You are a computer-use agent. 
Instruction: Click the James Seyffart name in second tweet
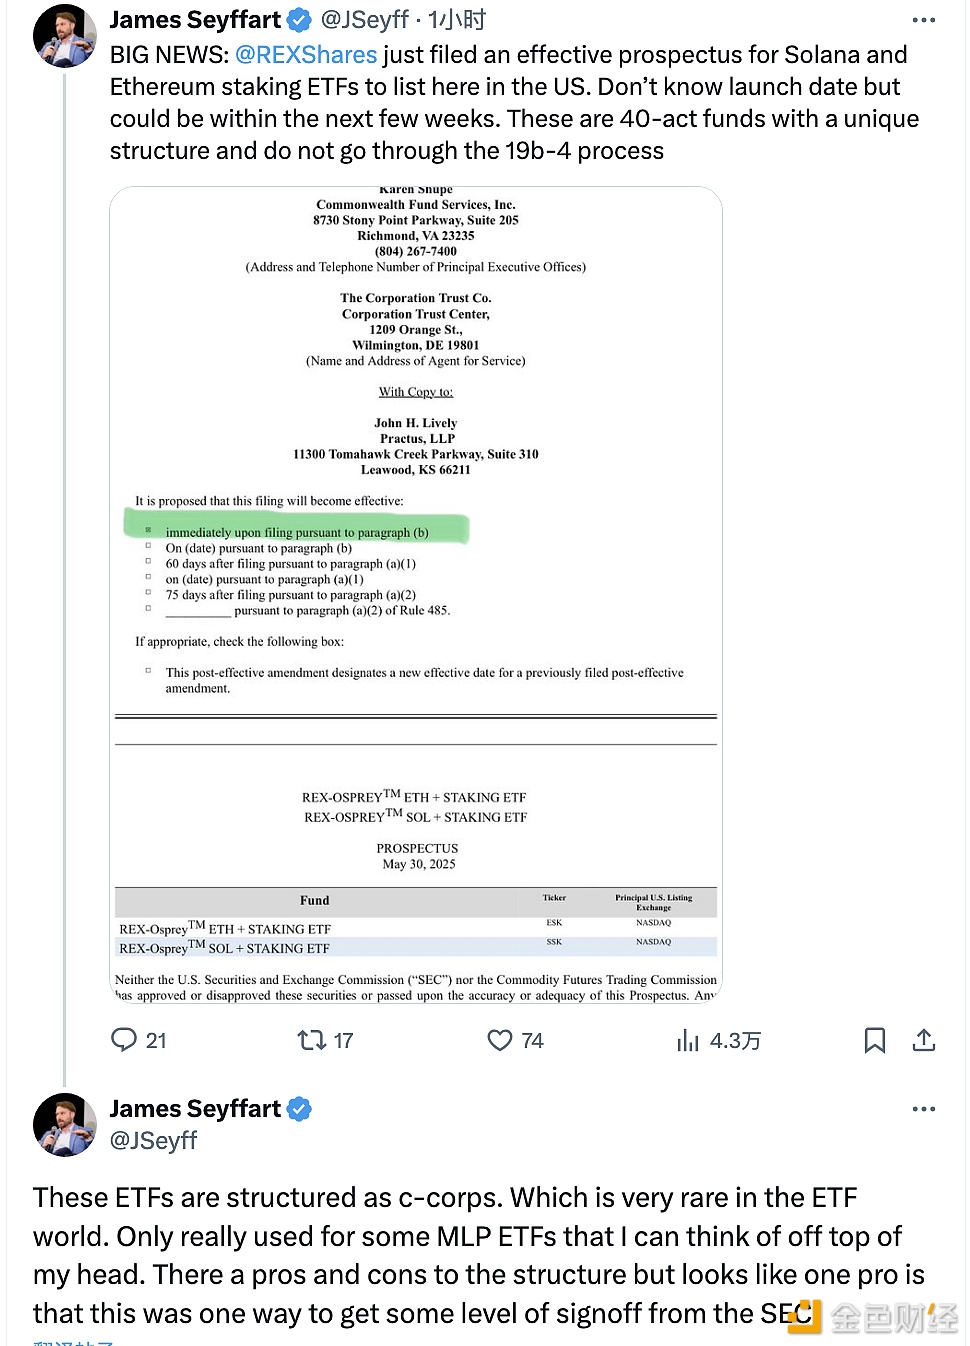[195, 1109]
